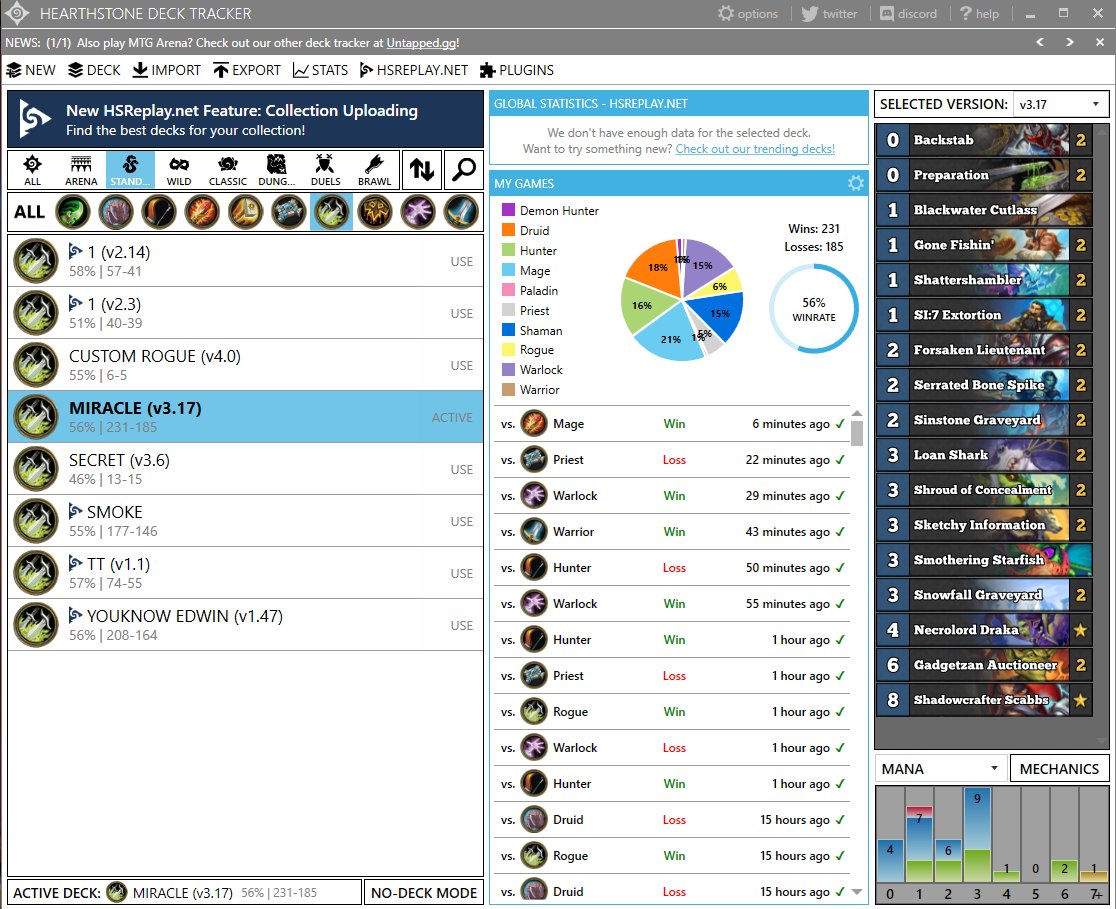Open the IMPORT menu
The width and height of the screenshot is (1116, 909).
coord(167,70)
